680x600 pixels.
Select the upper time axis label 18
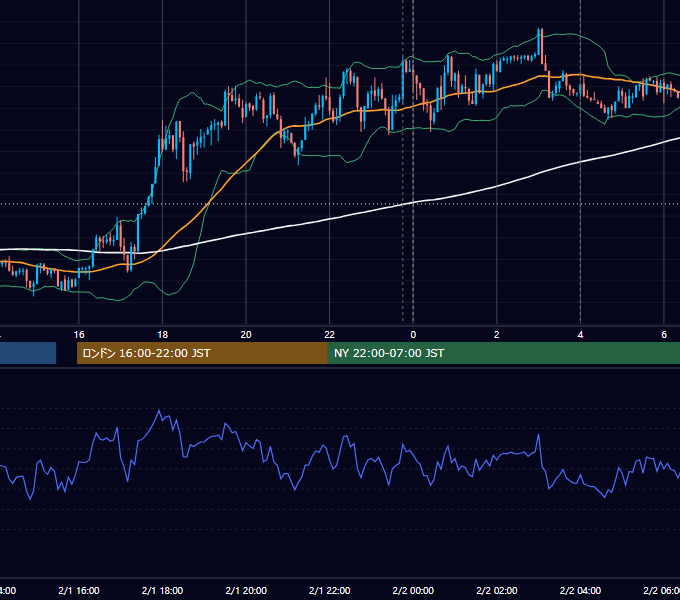coord(163,335)
